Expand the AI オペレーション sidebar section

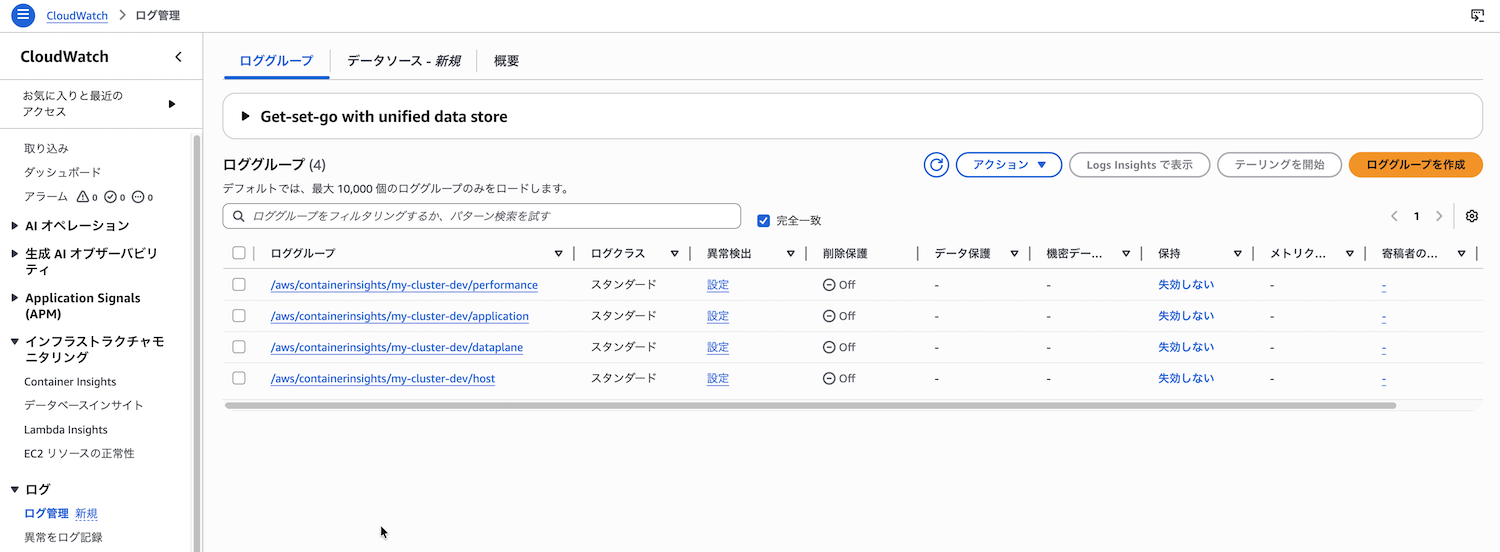click(x=15, y=226)
